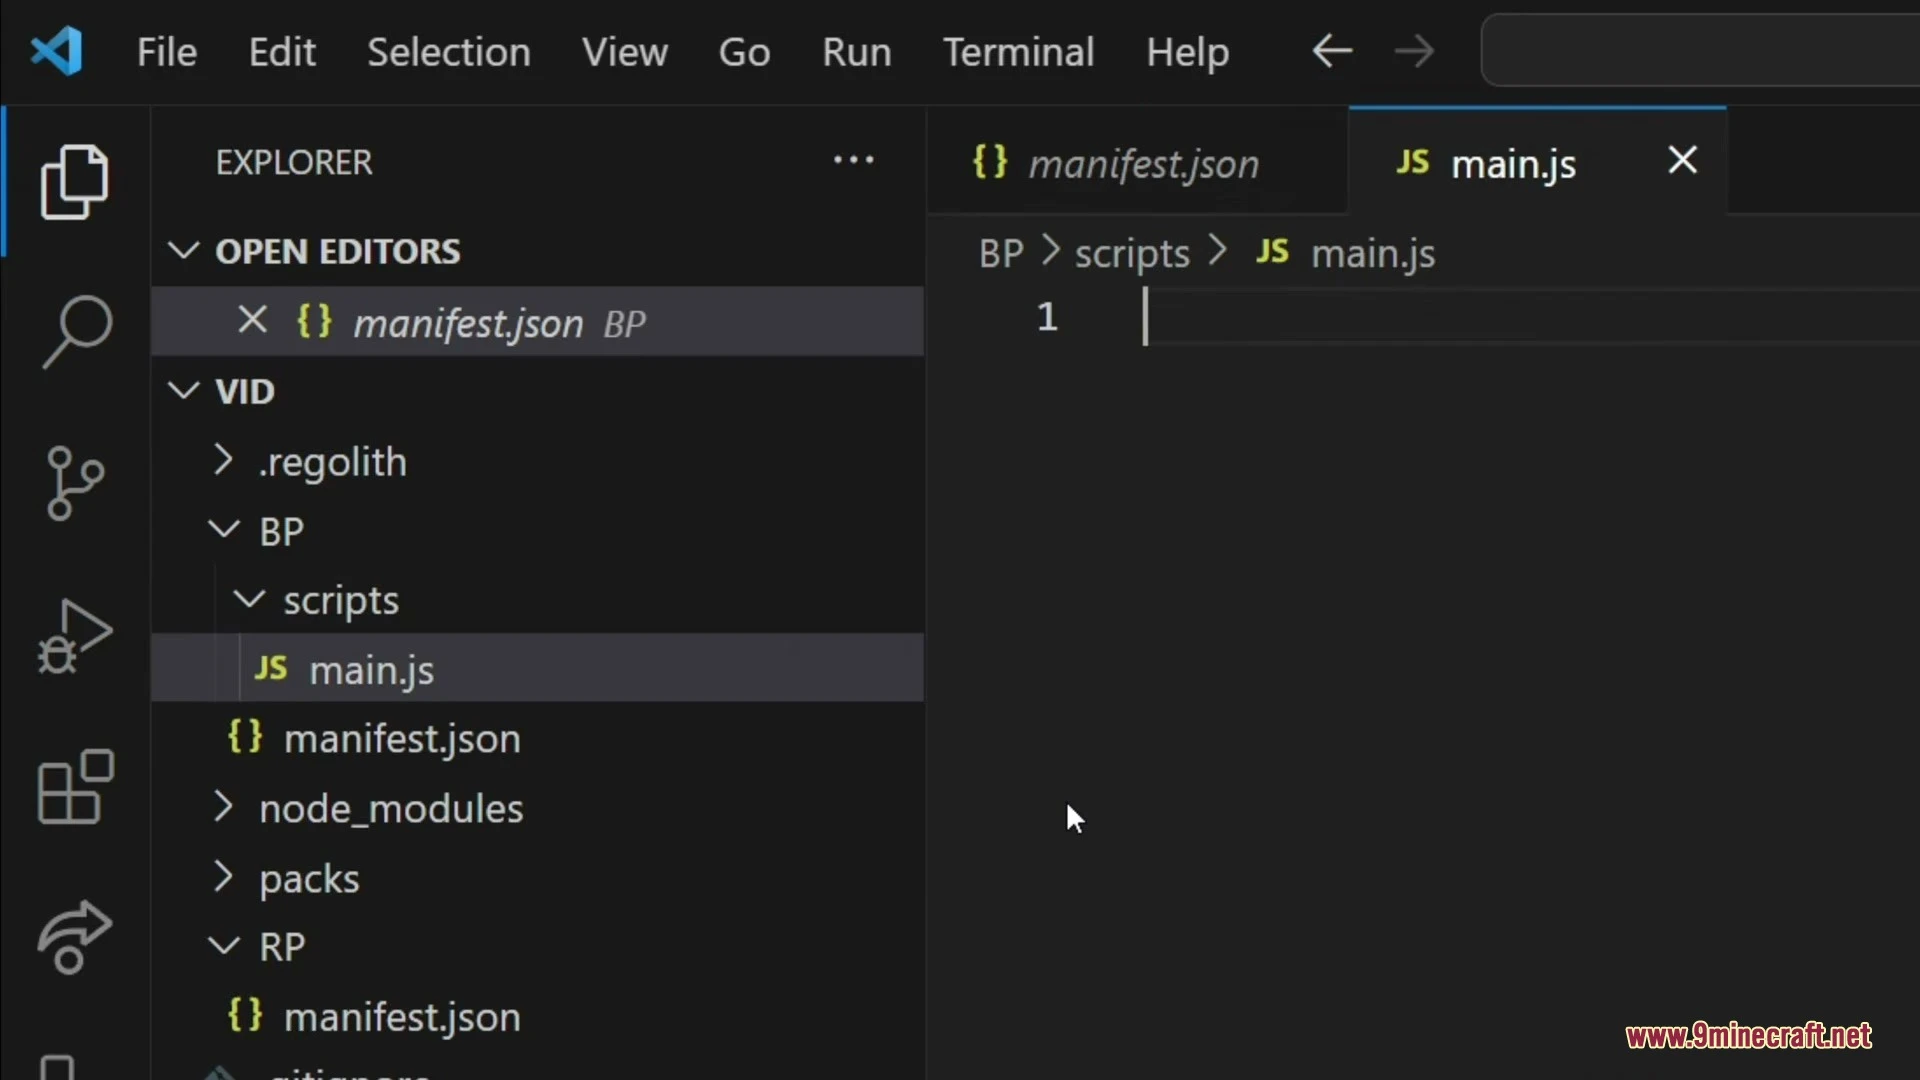Open the Help menu
The width and height of the screenshot is (1920, 1080).
(1187, 51)
